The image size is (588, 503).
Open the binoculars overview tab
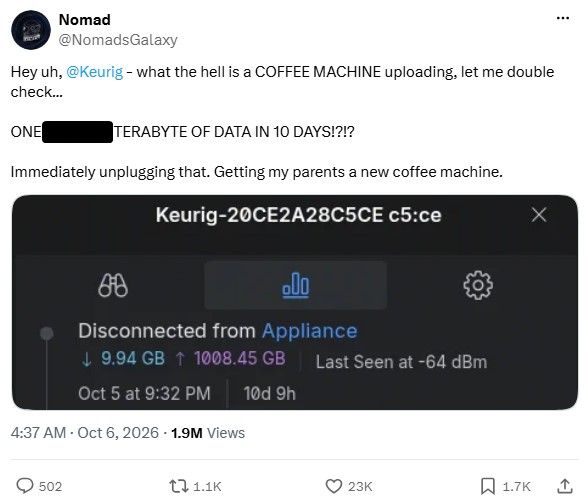tap(113, 285)
